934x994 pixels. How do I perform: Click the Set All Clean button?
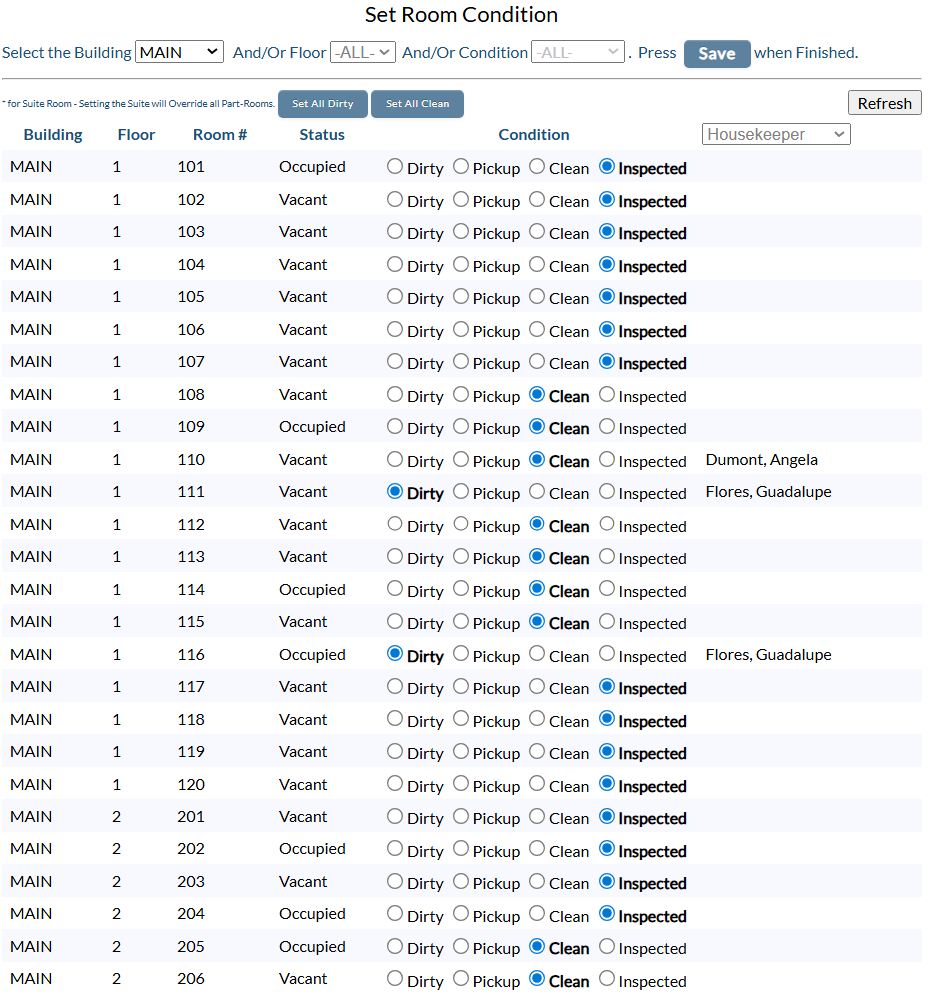tap(418, 104)
